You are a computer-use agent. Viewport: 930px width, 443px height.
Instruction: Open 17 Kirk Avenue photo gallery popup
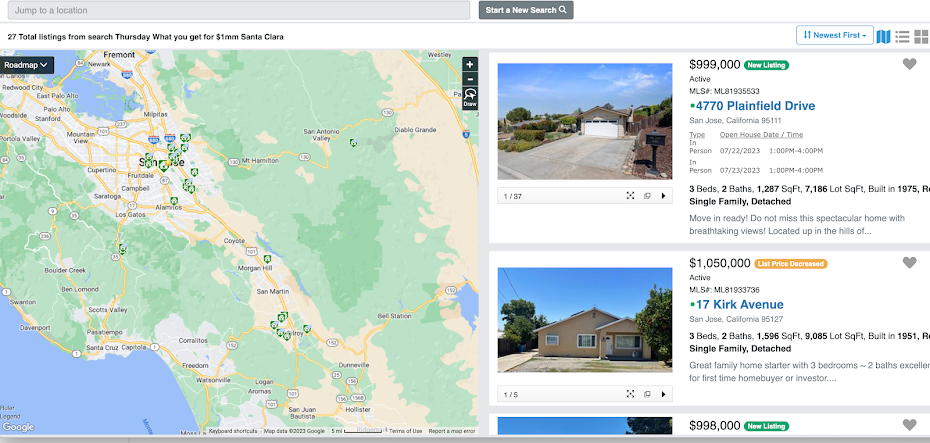click(x=647, y=394)
